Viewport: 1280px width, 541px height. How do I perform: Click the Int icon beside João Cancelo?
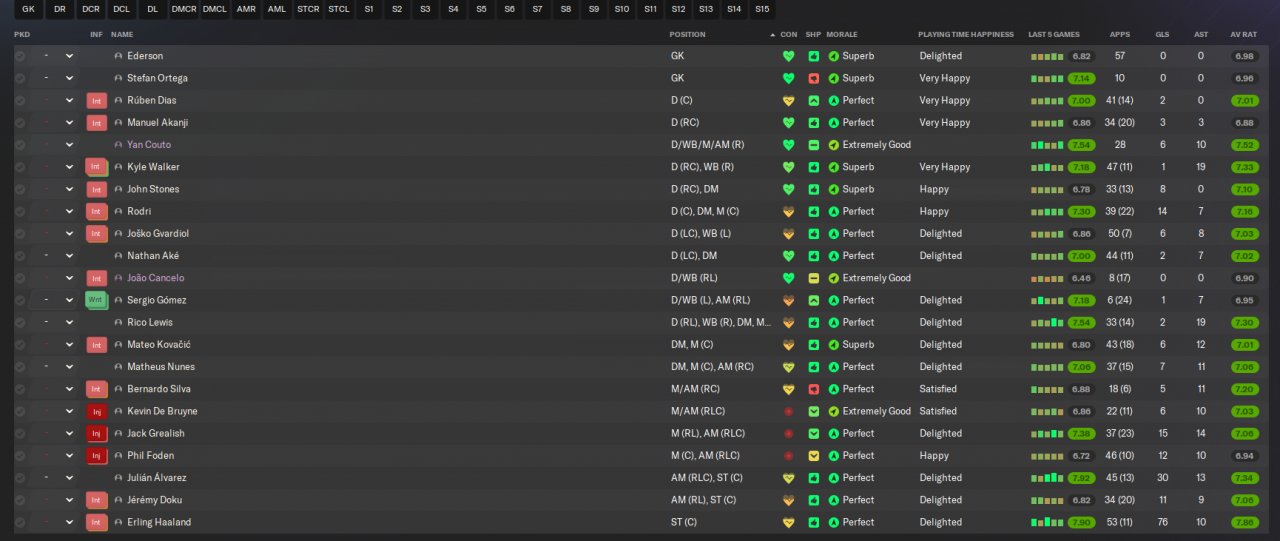[x=96, y=278]
